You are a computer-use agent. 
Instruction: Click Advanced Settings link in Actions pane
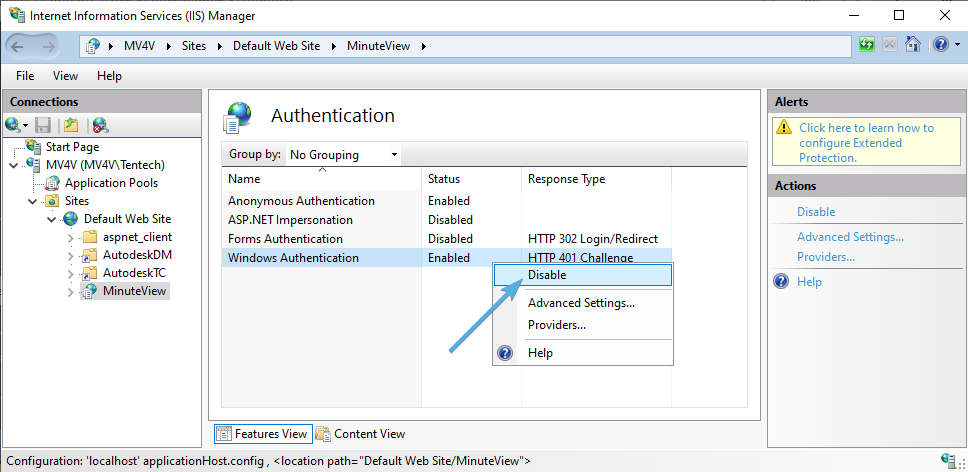pos(850,237)
